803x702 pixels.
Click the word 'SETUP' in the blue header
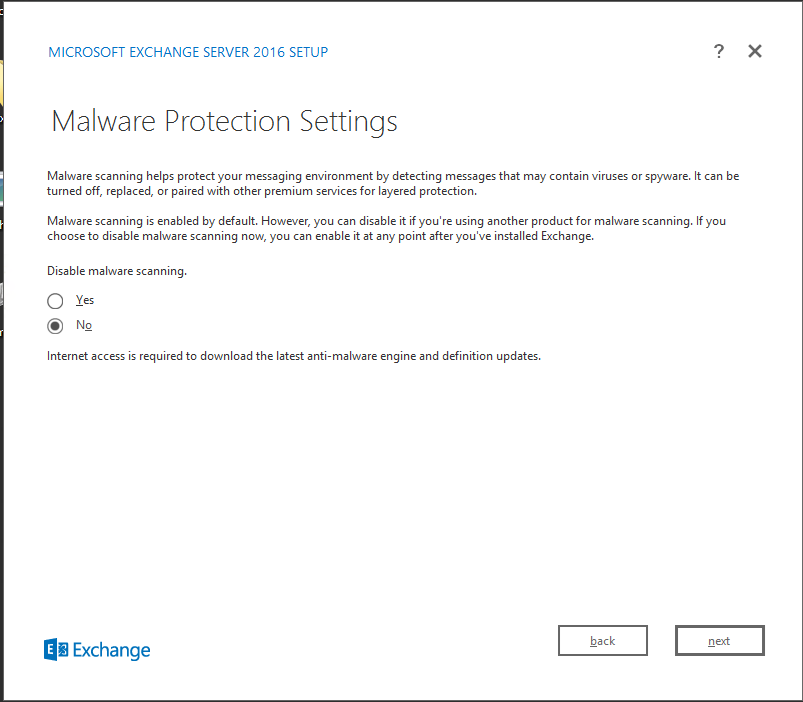click(x=305, y=52)
